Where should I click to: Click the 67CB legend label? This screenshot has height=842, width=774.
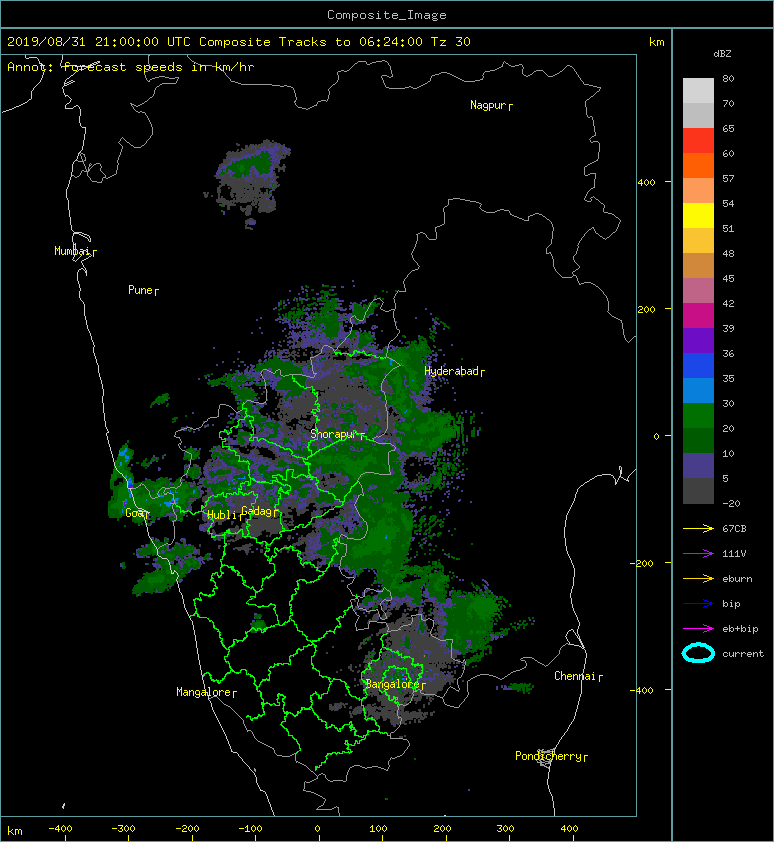[734, 528]
